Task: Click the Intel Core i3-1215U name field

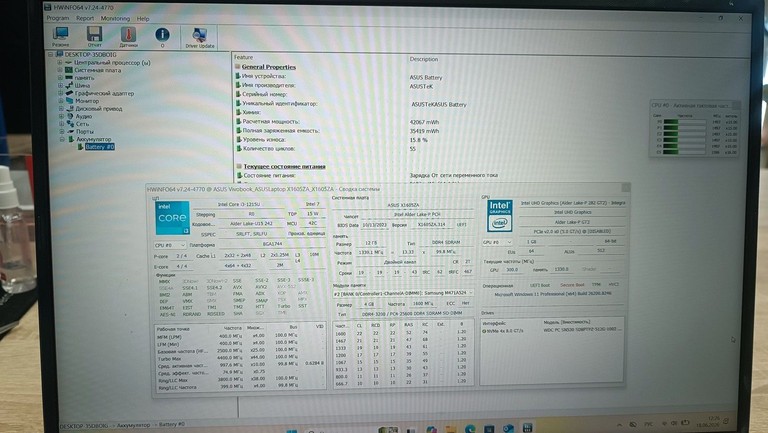Action: click(x=239, y=204)
